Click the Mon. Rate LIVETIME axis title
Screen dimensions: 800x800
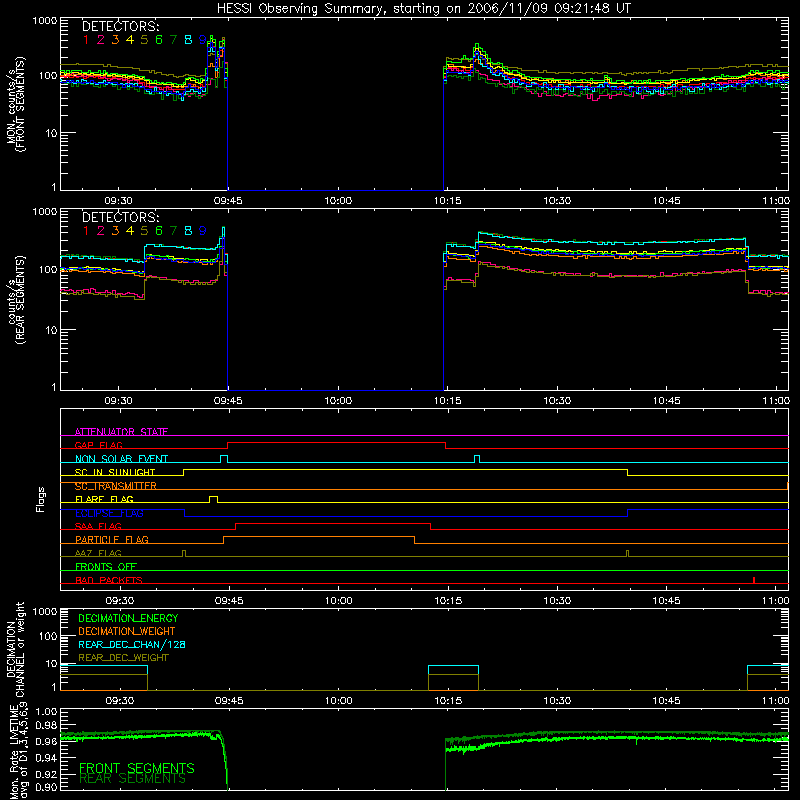point(15,752)
